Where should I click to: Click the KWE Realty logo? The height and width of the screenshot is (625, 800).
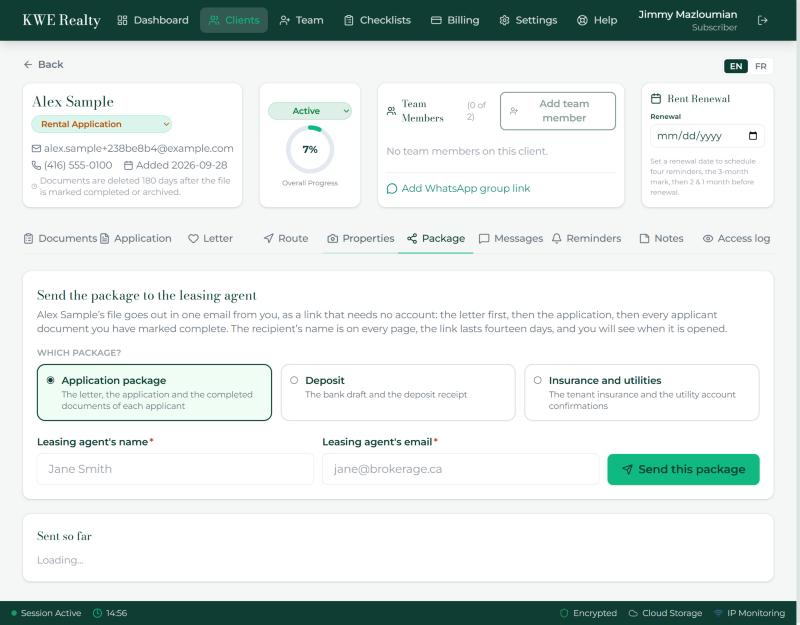62,20
